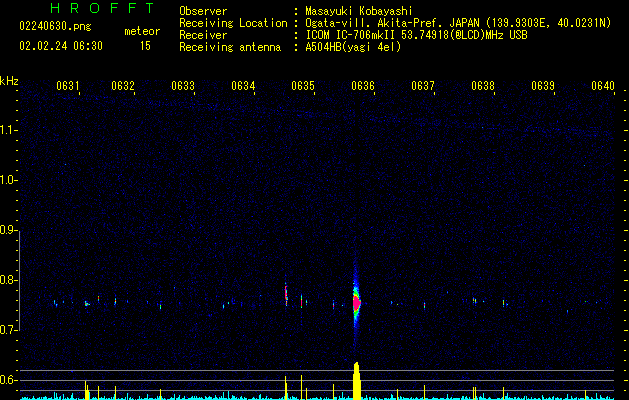Click the 0.9 frequency axis label
Viewport: 629px width, 400px height.
pos(9,230)
